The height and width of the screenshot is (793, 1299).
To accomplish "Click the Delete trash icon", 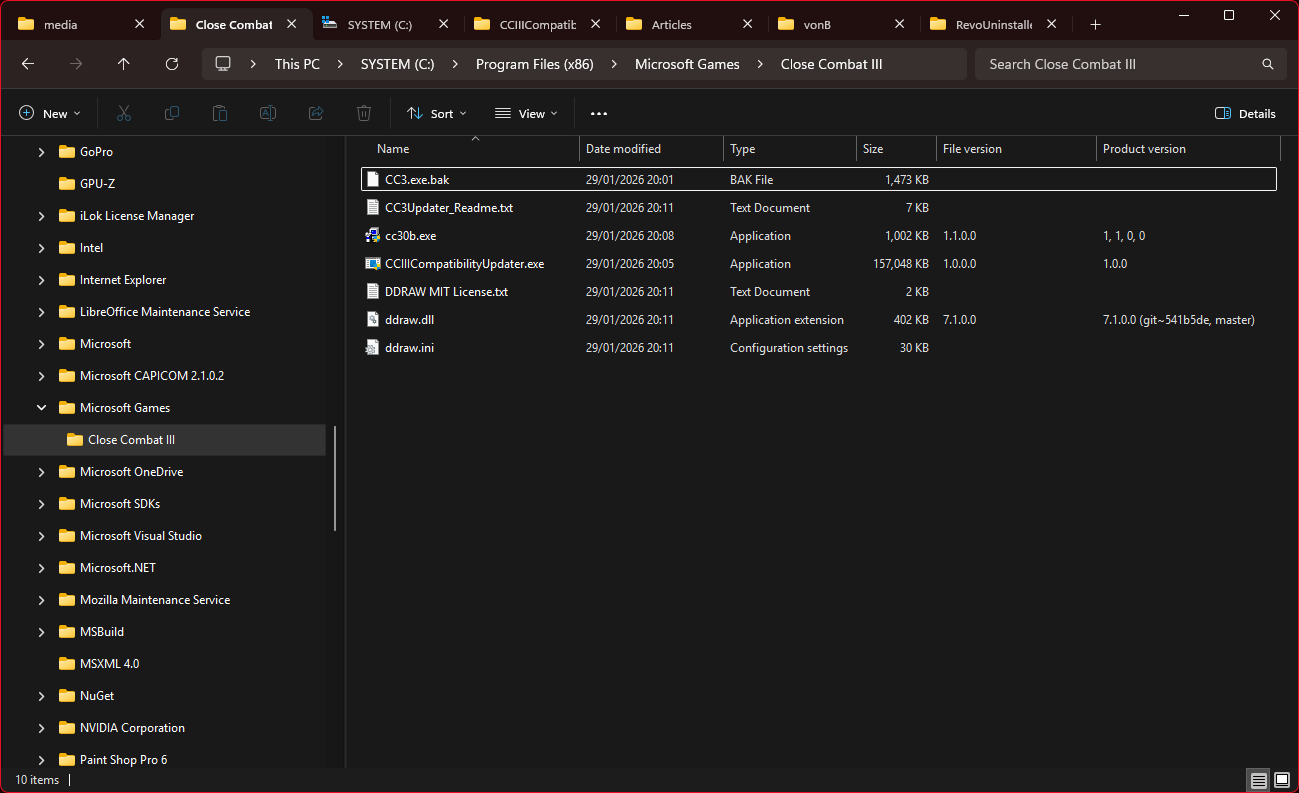I will [x=364, y=114].
